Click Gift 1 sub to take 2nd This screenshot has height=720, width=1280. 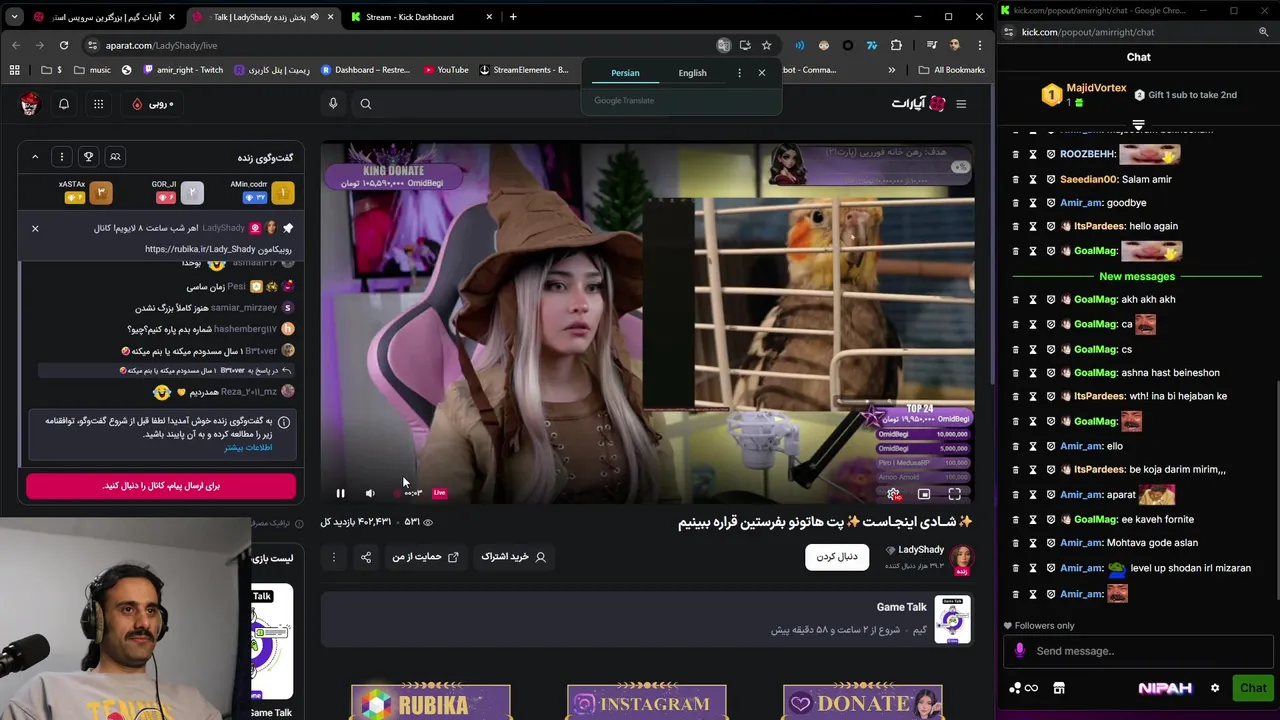1186,95
